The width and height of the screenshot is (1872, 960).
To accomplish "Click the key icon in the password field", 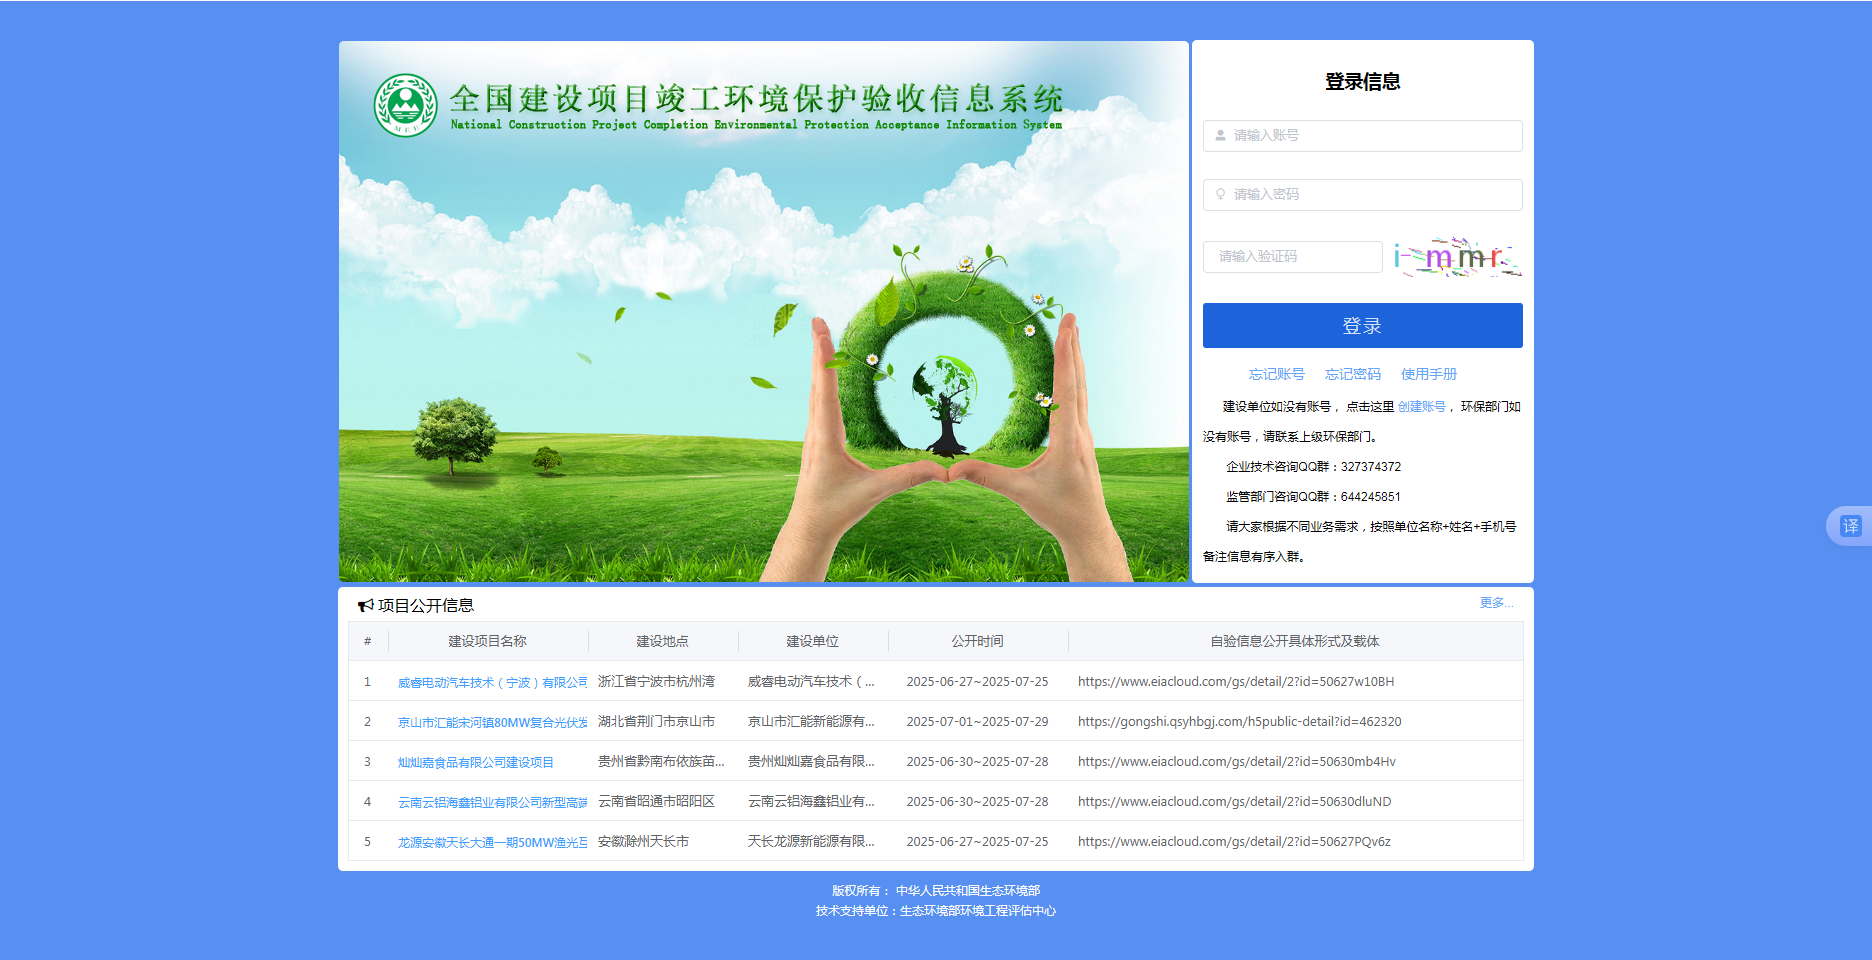I will pyautogui.click(x=1219, y=195).
